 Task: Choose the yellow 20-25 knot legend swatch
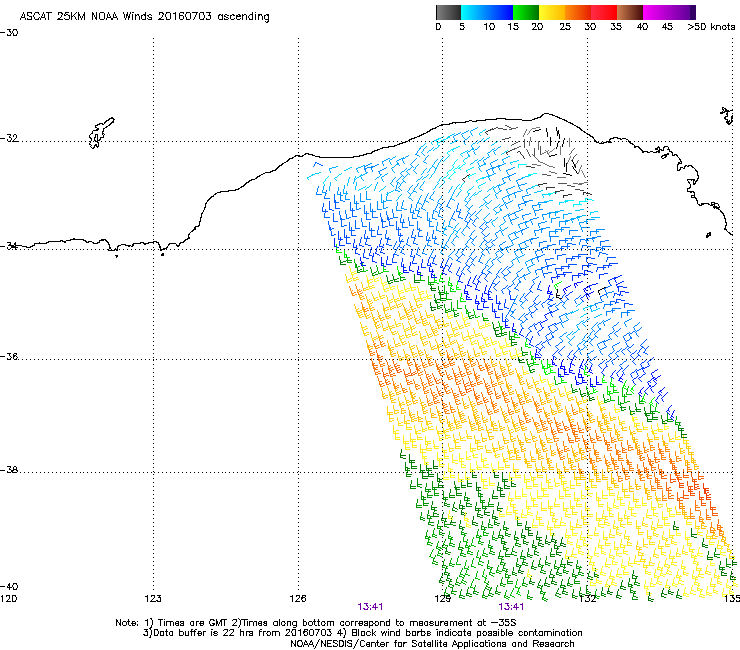pyautogui.click(x=552, y=12)
